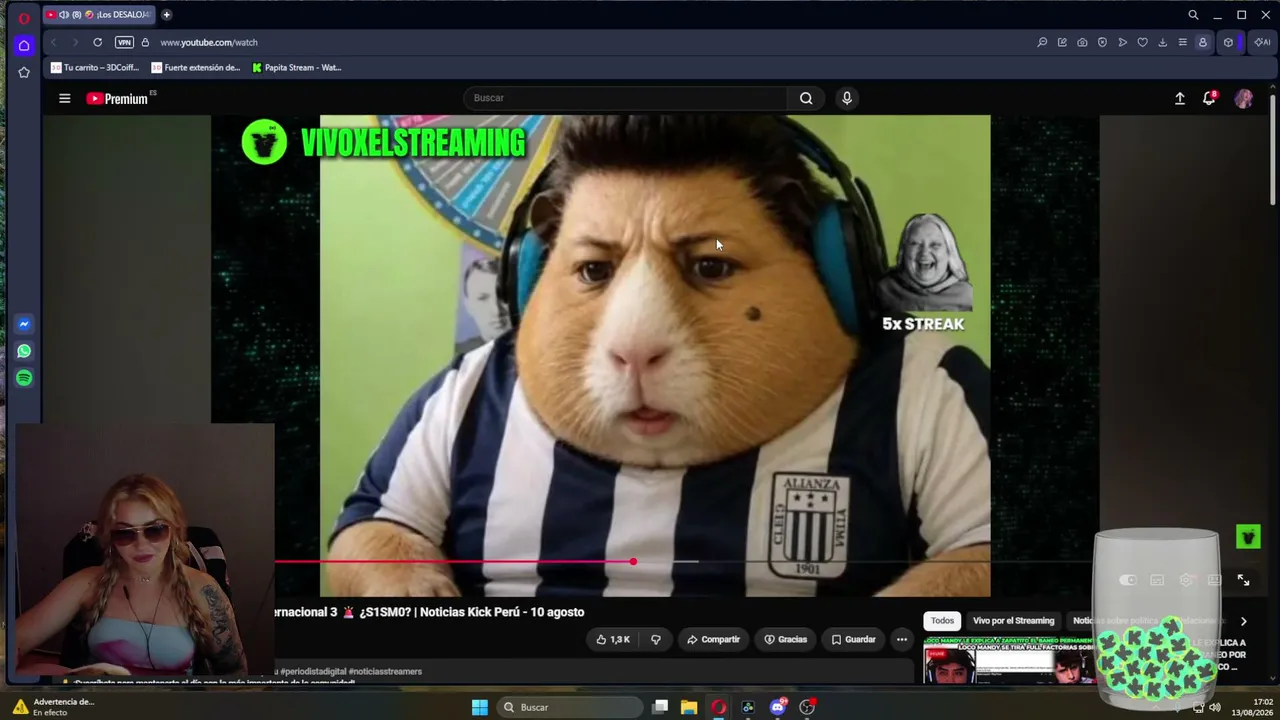This screenshot has width=1280, height=720.
Task: Open the browser downloads icon
Action: [1162, 42]
